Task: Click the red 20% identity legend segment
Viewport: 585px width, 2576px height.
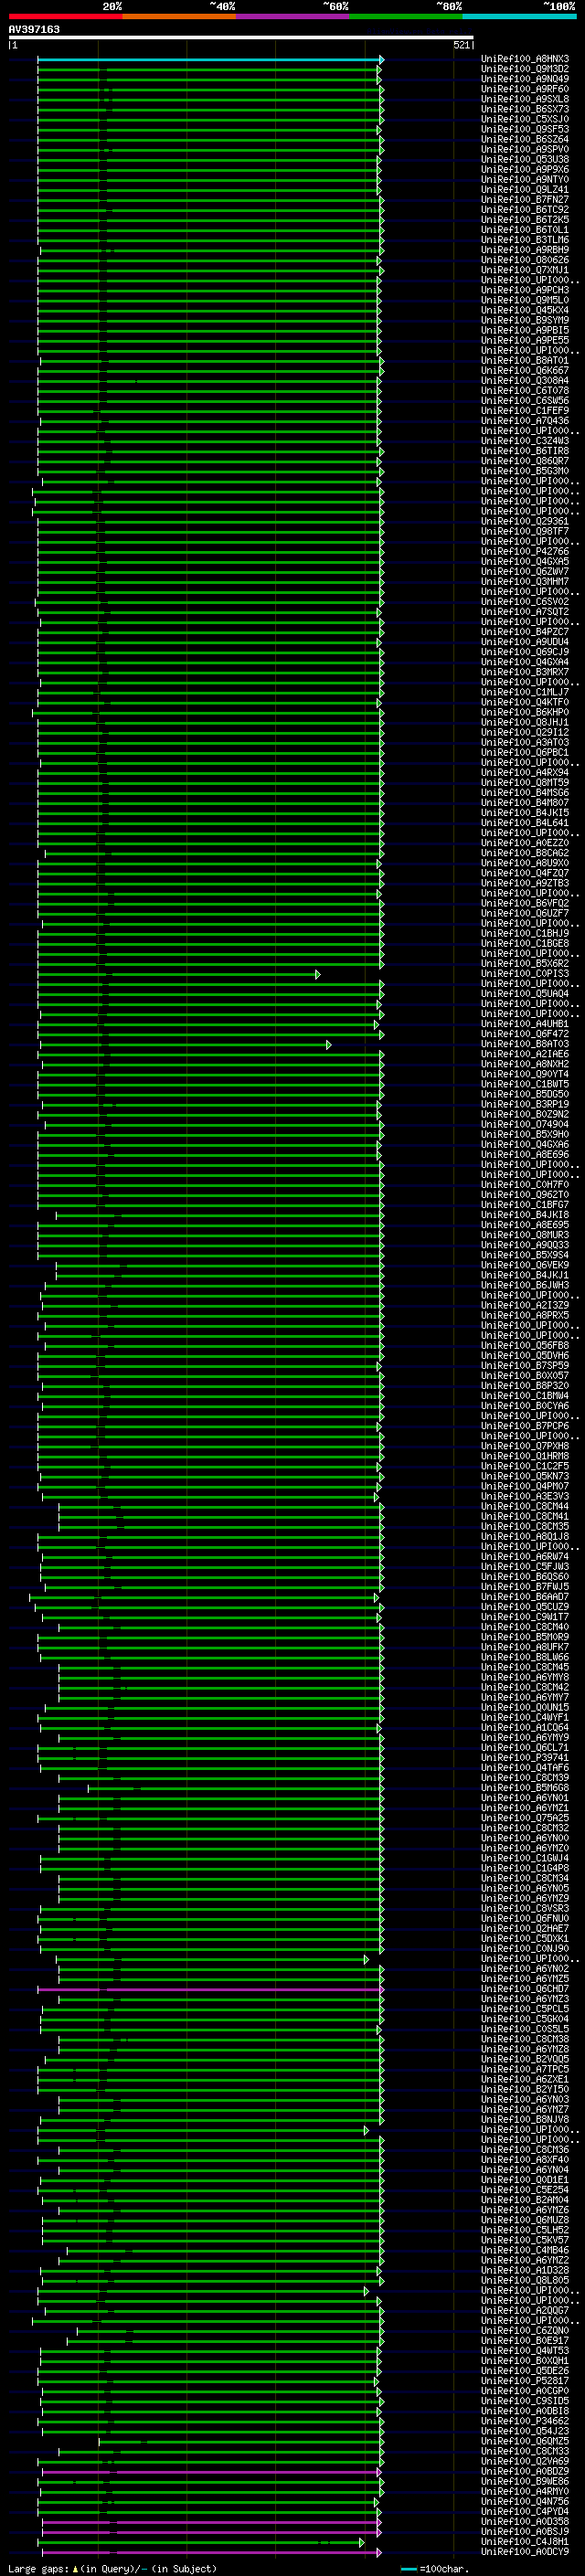Action: (x=65, y=16)
